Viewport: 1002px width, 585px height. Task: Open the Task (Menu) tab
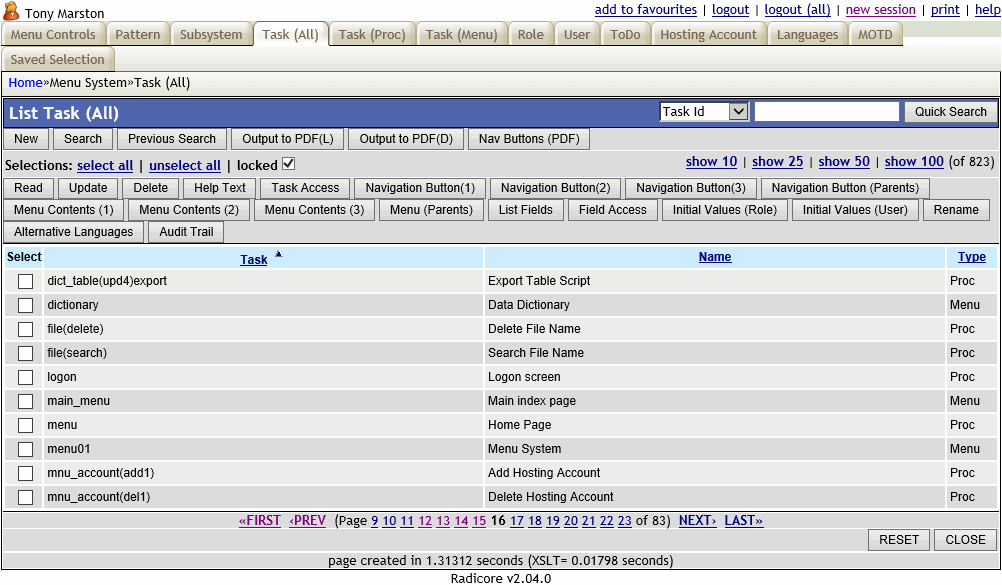461,34
